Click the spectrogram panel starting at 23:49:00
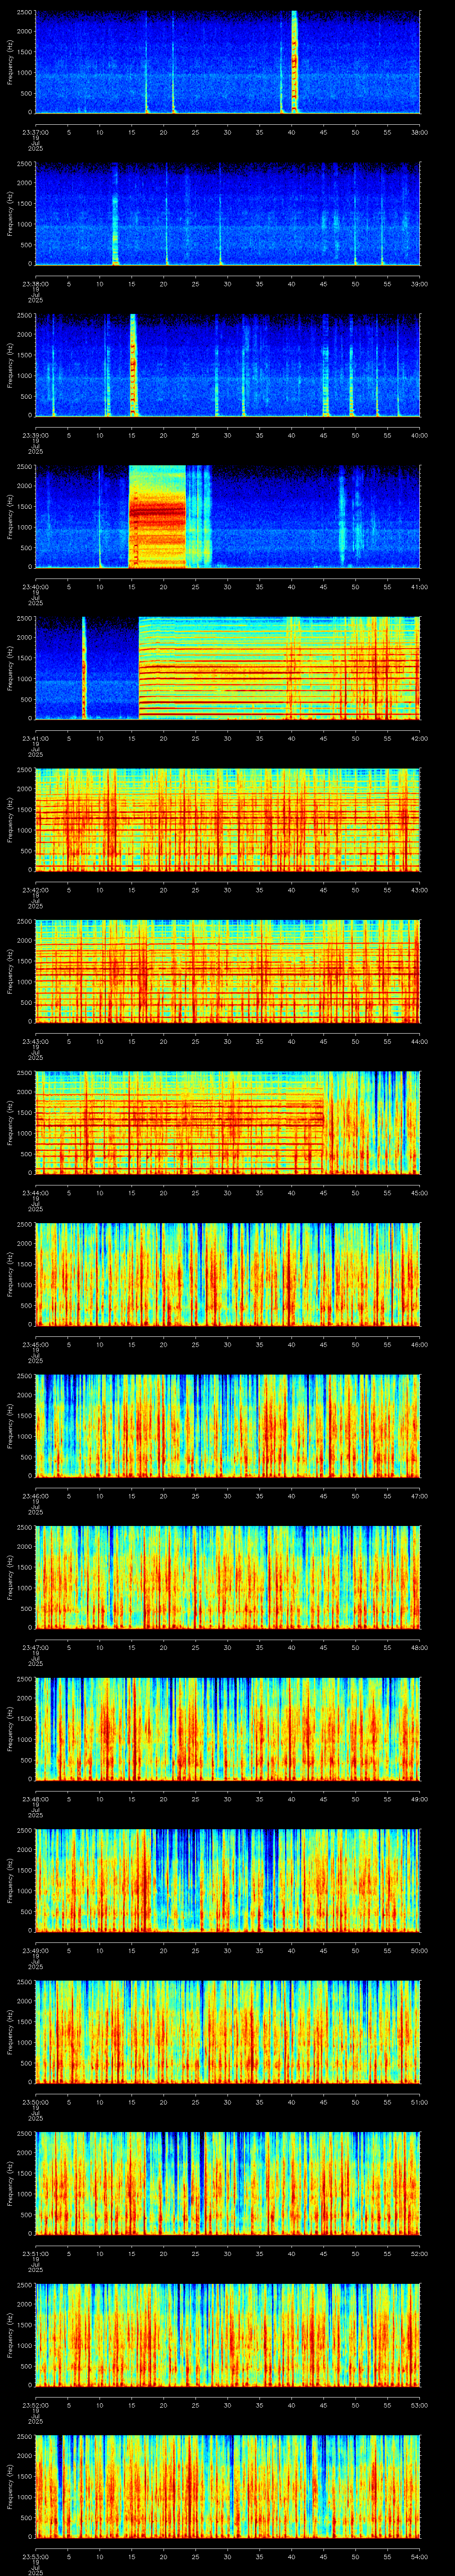 tap(228, 1881)
